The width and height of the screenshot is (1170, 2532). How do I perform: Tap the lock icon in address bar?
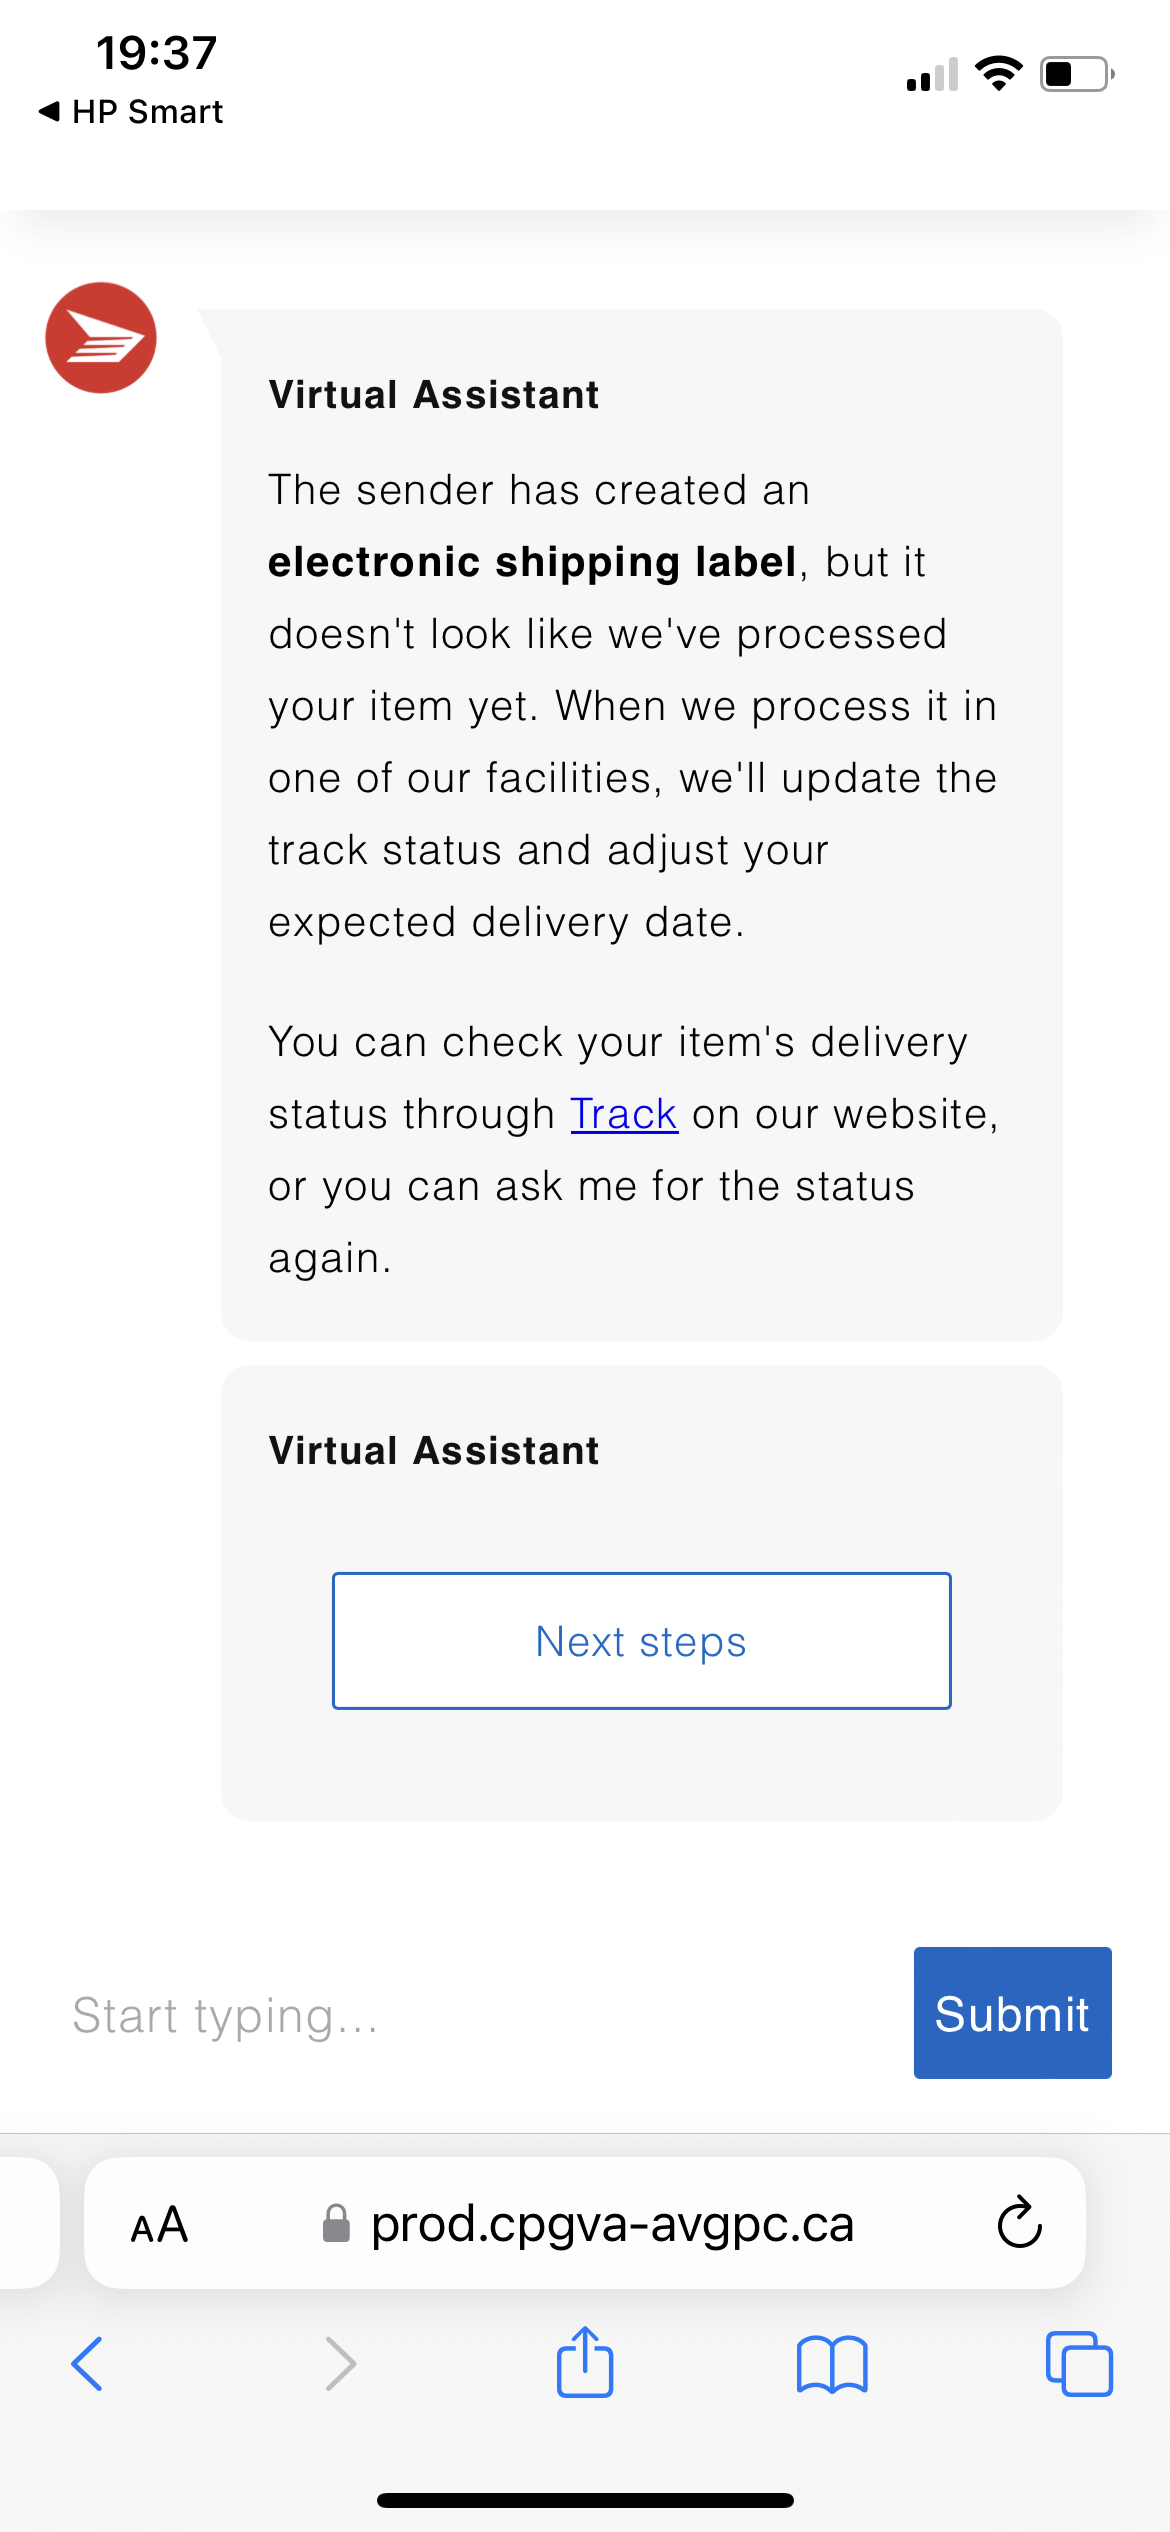pos(337,2224)
